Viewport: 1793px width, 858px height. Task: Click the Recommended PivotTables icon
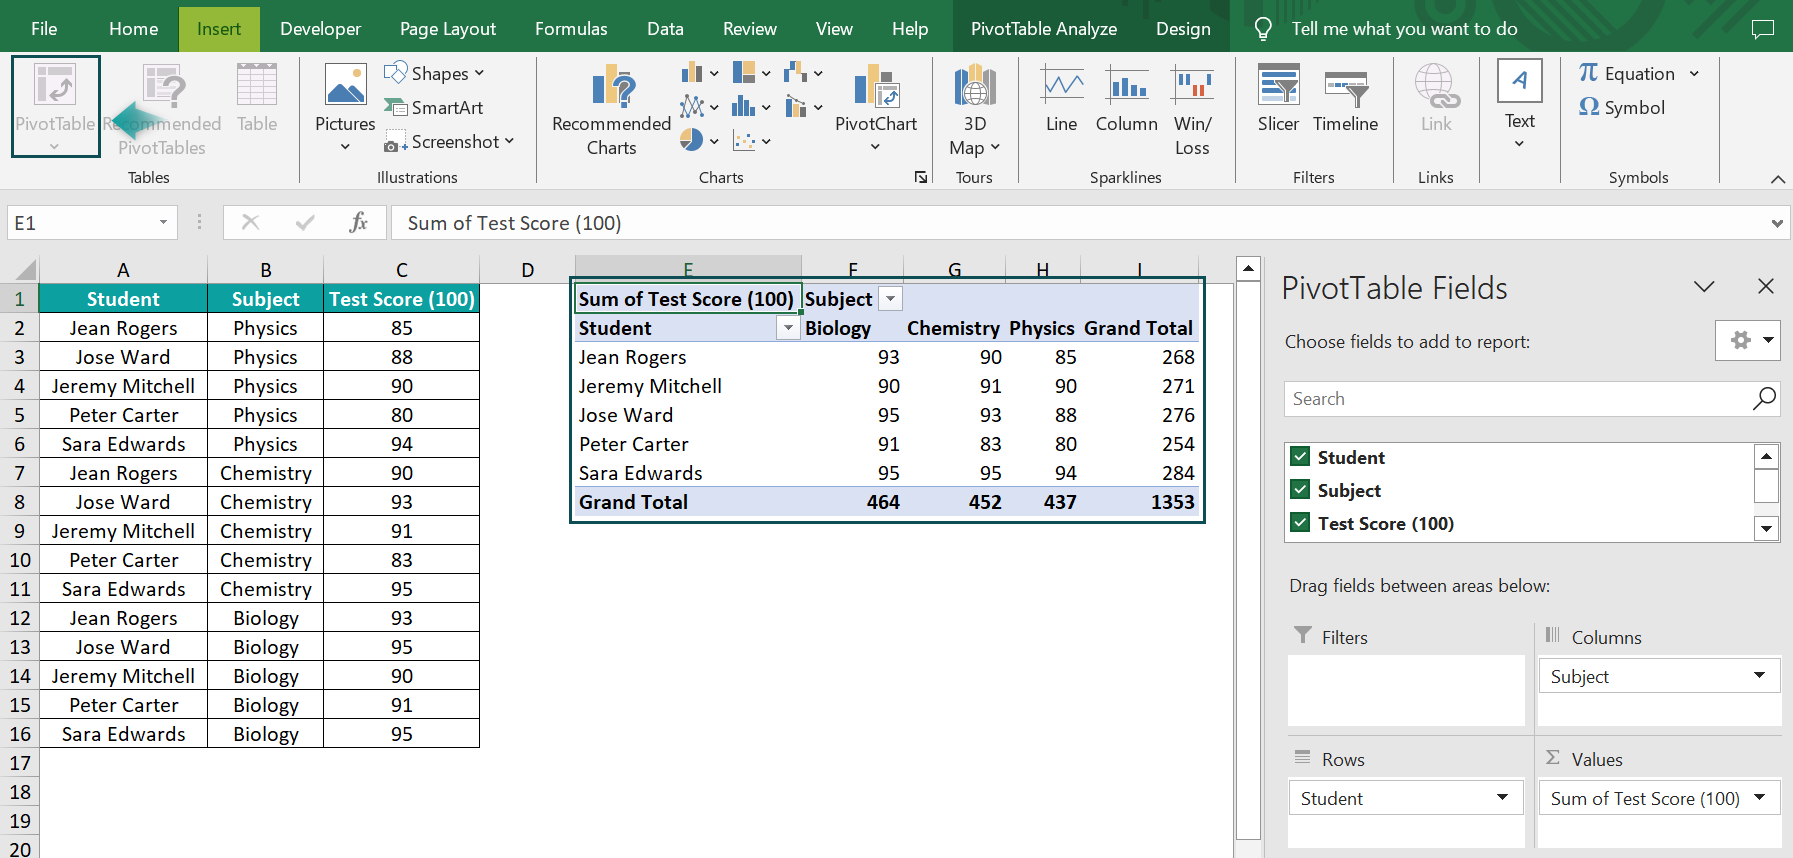click(163, 86)
